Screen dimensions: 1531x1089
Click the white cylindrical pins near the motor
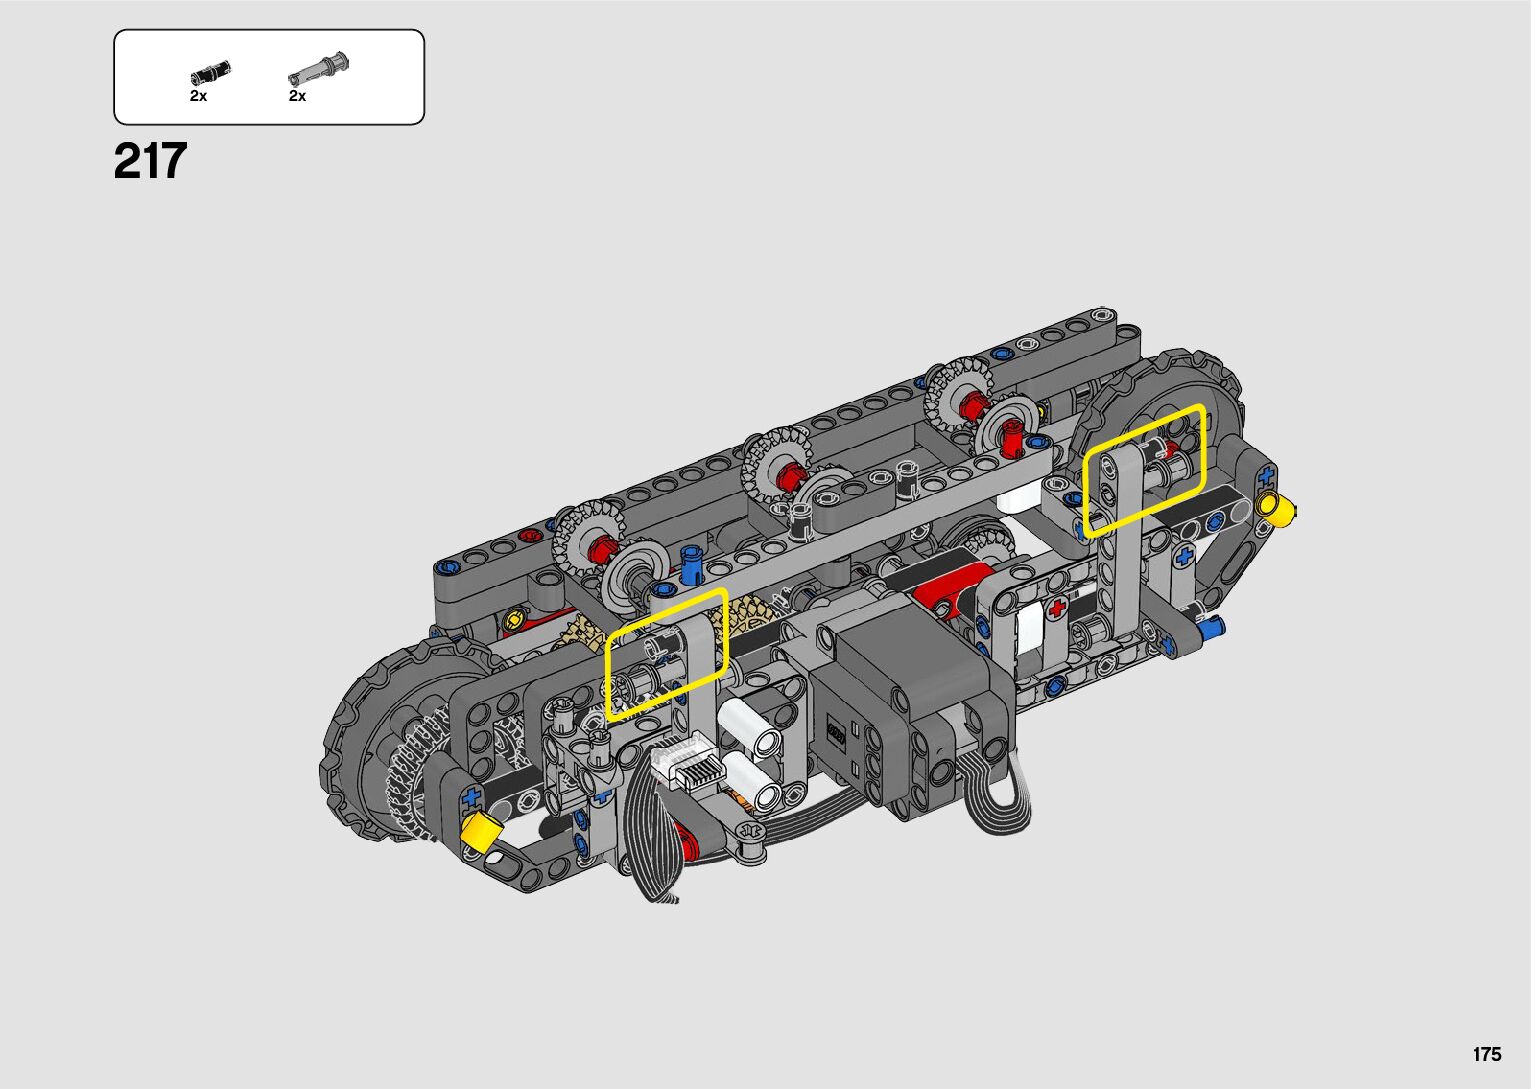[755, 753]
